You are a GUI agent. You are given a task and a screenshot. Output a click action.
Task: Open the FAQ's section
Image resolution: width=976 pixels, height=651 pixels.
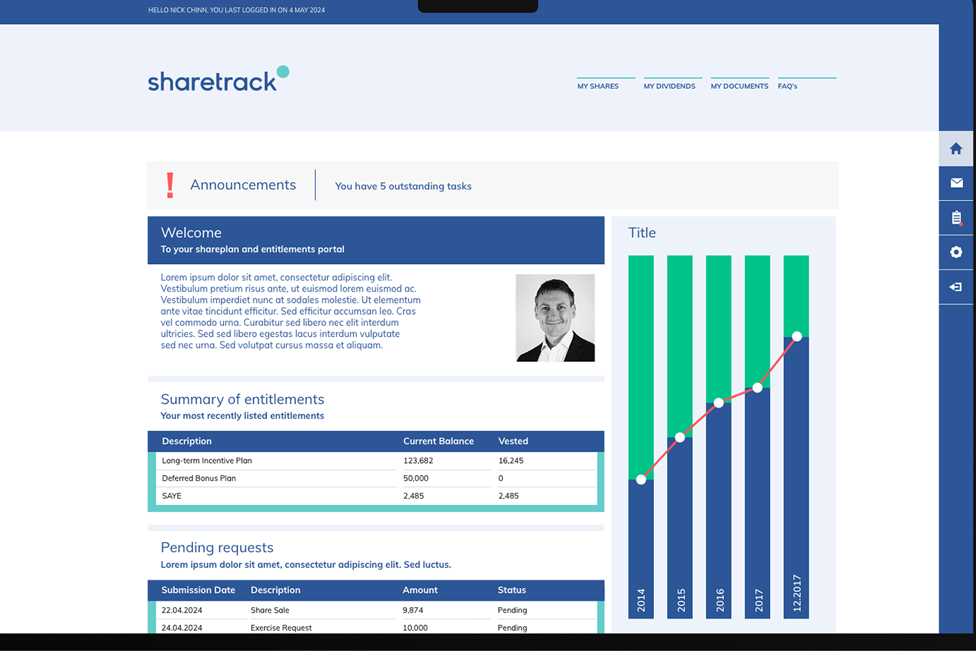[787, 86]
